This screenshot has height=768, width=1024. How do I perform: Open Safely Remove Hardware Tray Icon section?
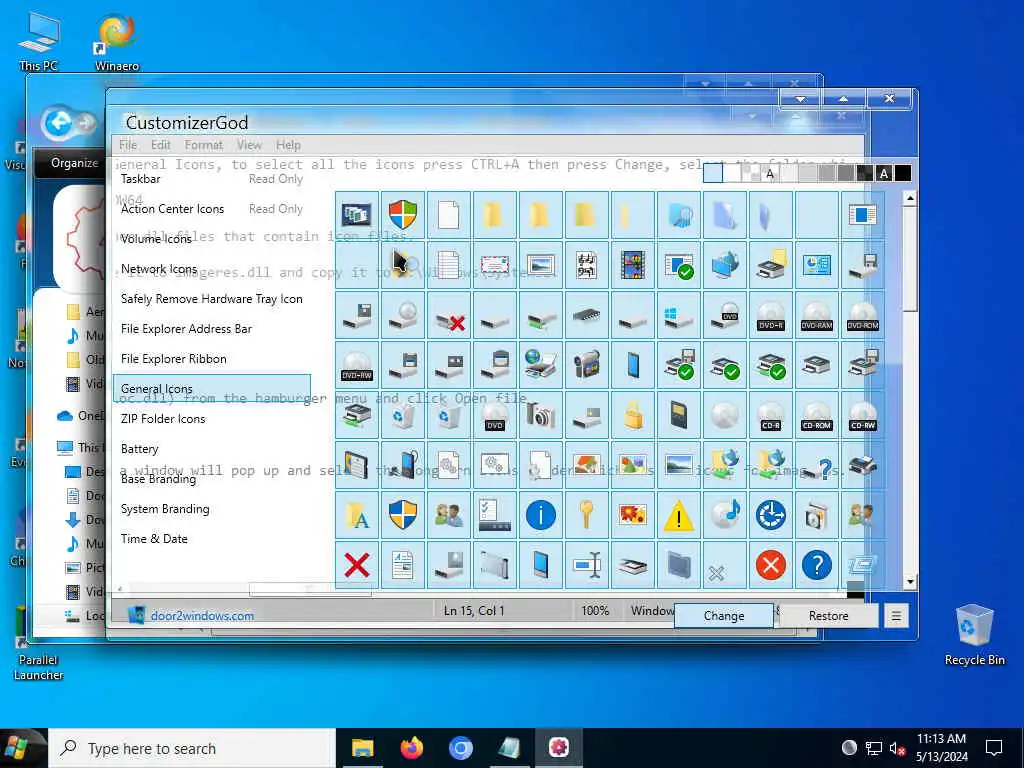pos(212,299)
